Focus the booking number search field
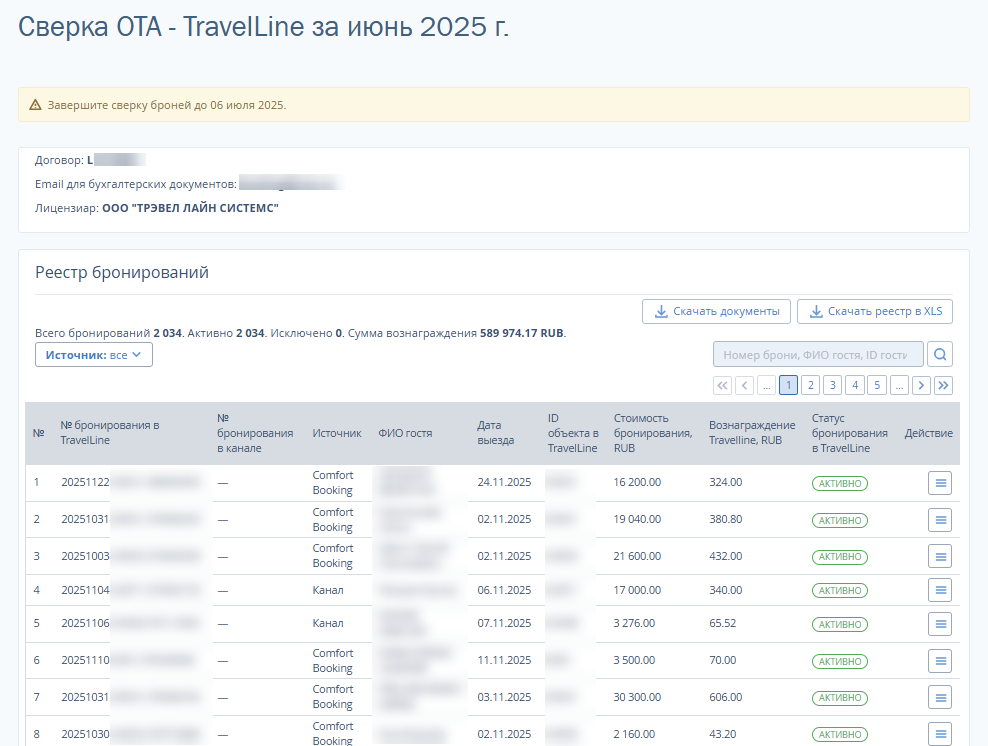The width and height of the screenshot is (988, 746). pyautogui.click(x=817, y=354)
